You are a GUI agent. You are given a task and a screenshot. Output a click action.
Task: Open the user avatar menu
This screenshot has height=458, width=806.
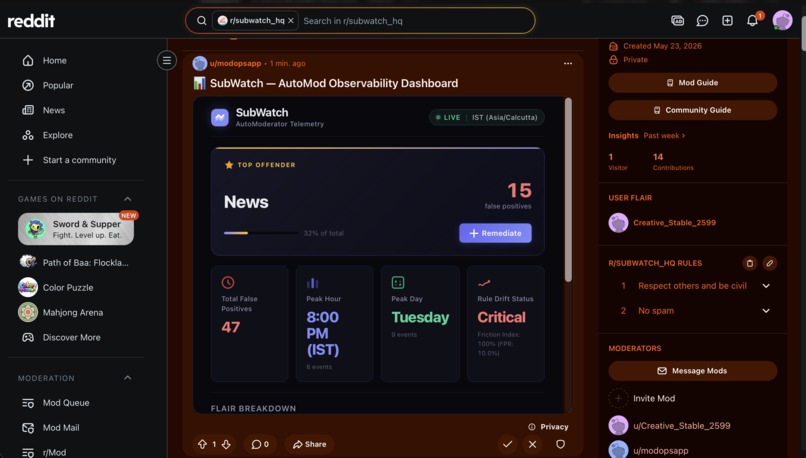tap(782, 21)
